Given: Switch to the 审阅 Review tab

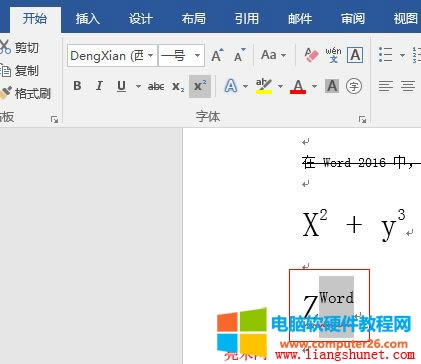Looking at the screenshot, I should pyautogui.click(x=353, y=19).
